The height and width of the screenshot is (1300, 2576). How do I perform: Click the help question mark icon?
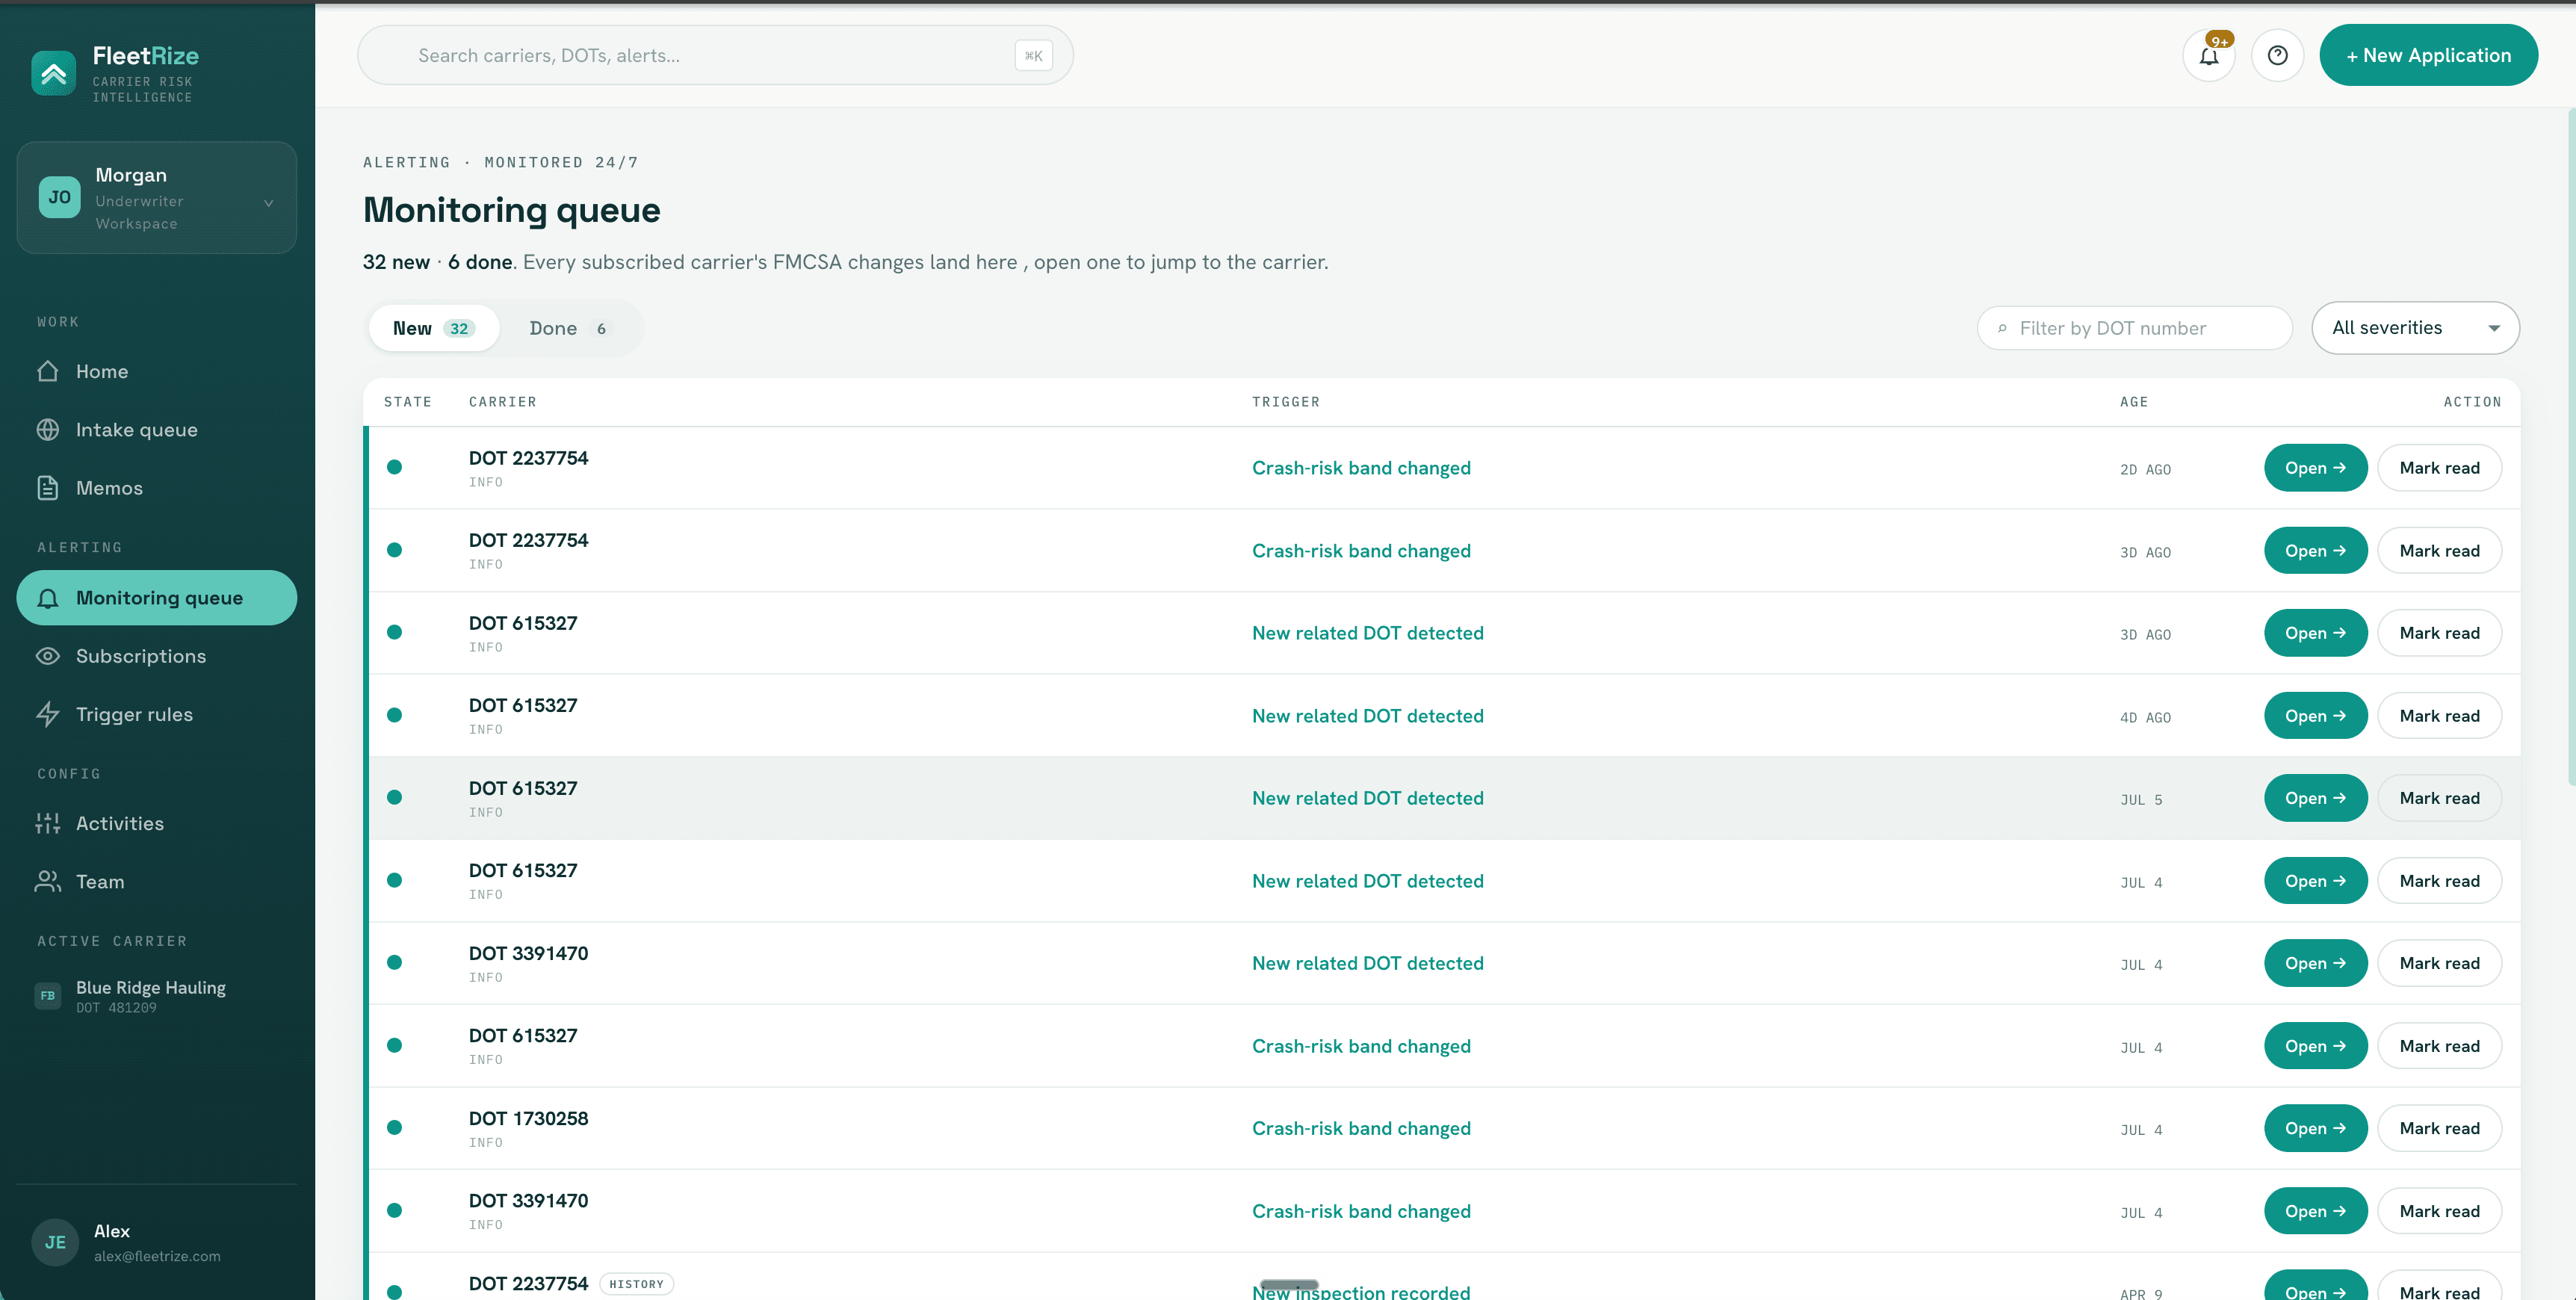2277,56
